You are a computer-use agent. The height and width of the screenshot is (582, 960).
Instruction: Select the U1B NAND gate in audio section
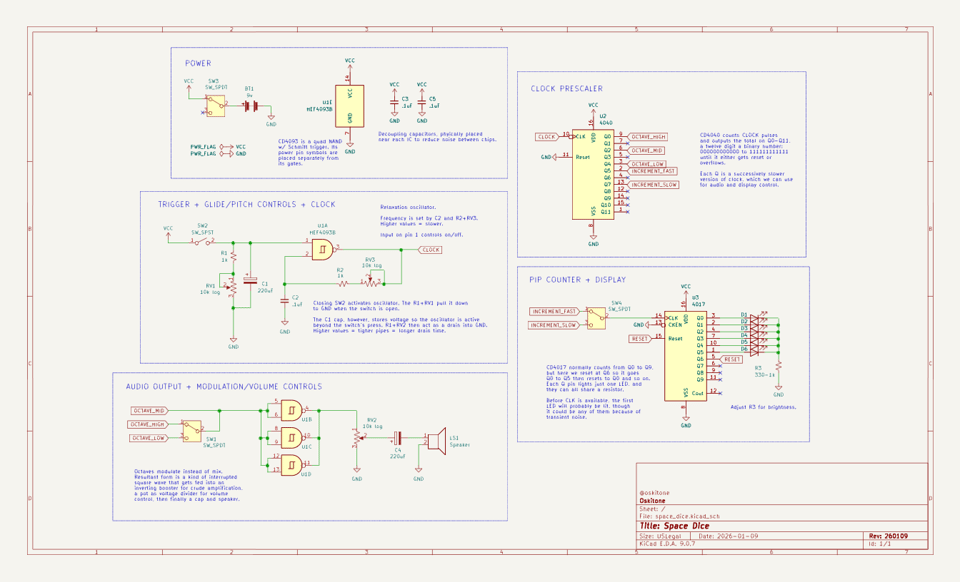tap(291, 409)
